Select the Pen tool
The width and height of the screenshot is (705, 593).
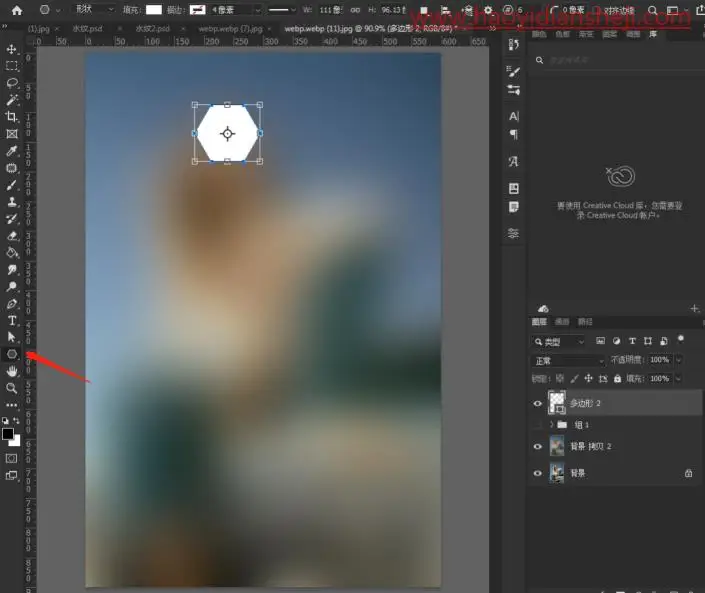coord(12,304)
